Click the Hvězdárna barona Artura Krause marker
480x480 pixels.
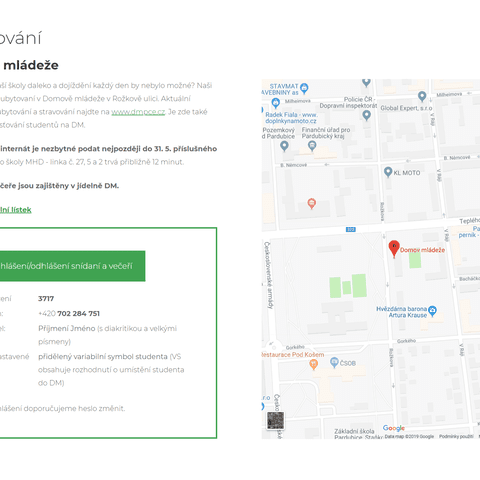(x=432, y=311)
